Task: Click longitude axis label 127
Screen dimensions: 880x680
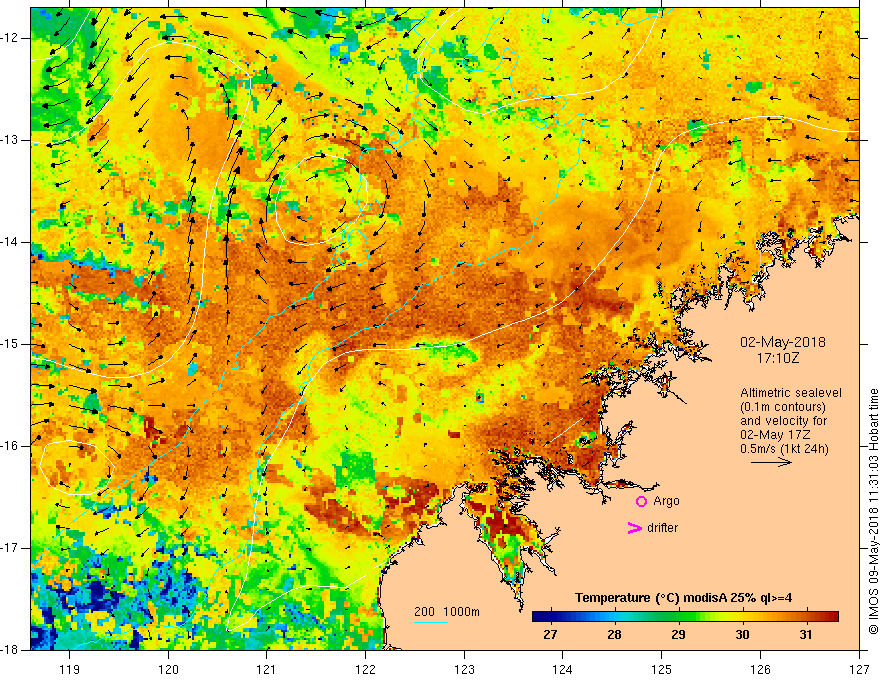Action: click(x=859, y=669)
